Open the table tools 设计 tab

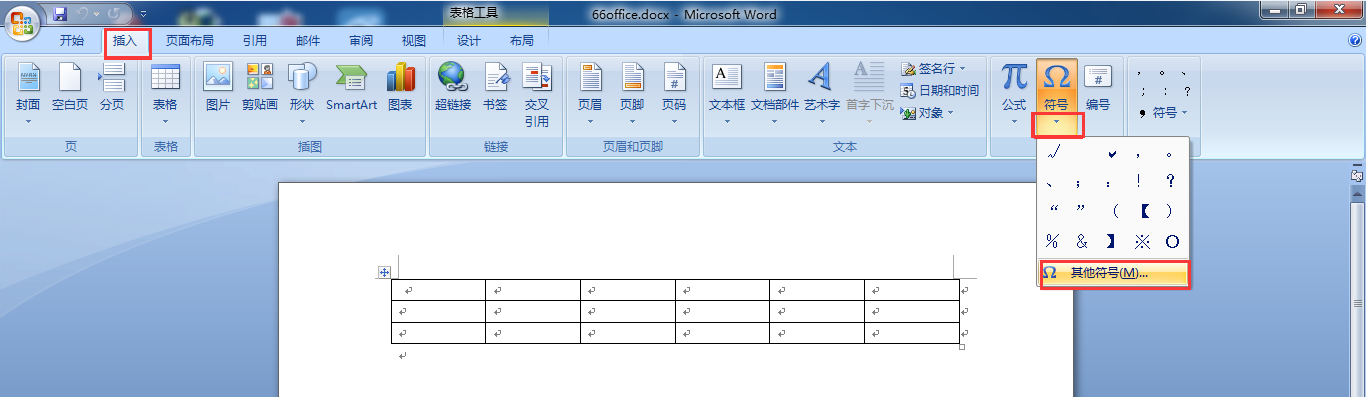tap(469, 41)
